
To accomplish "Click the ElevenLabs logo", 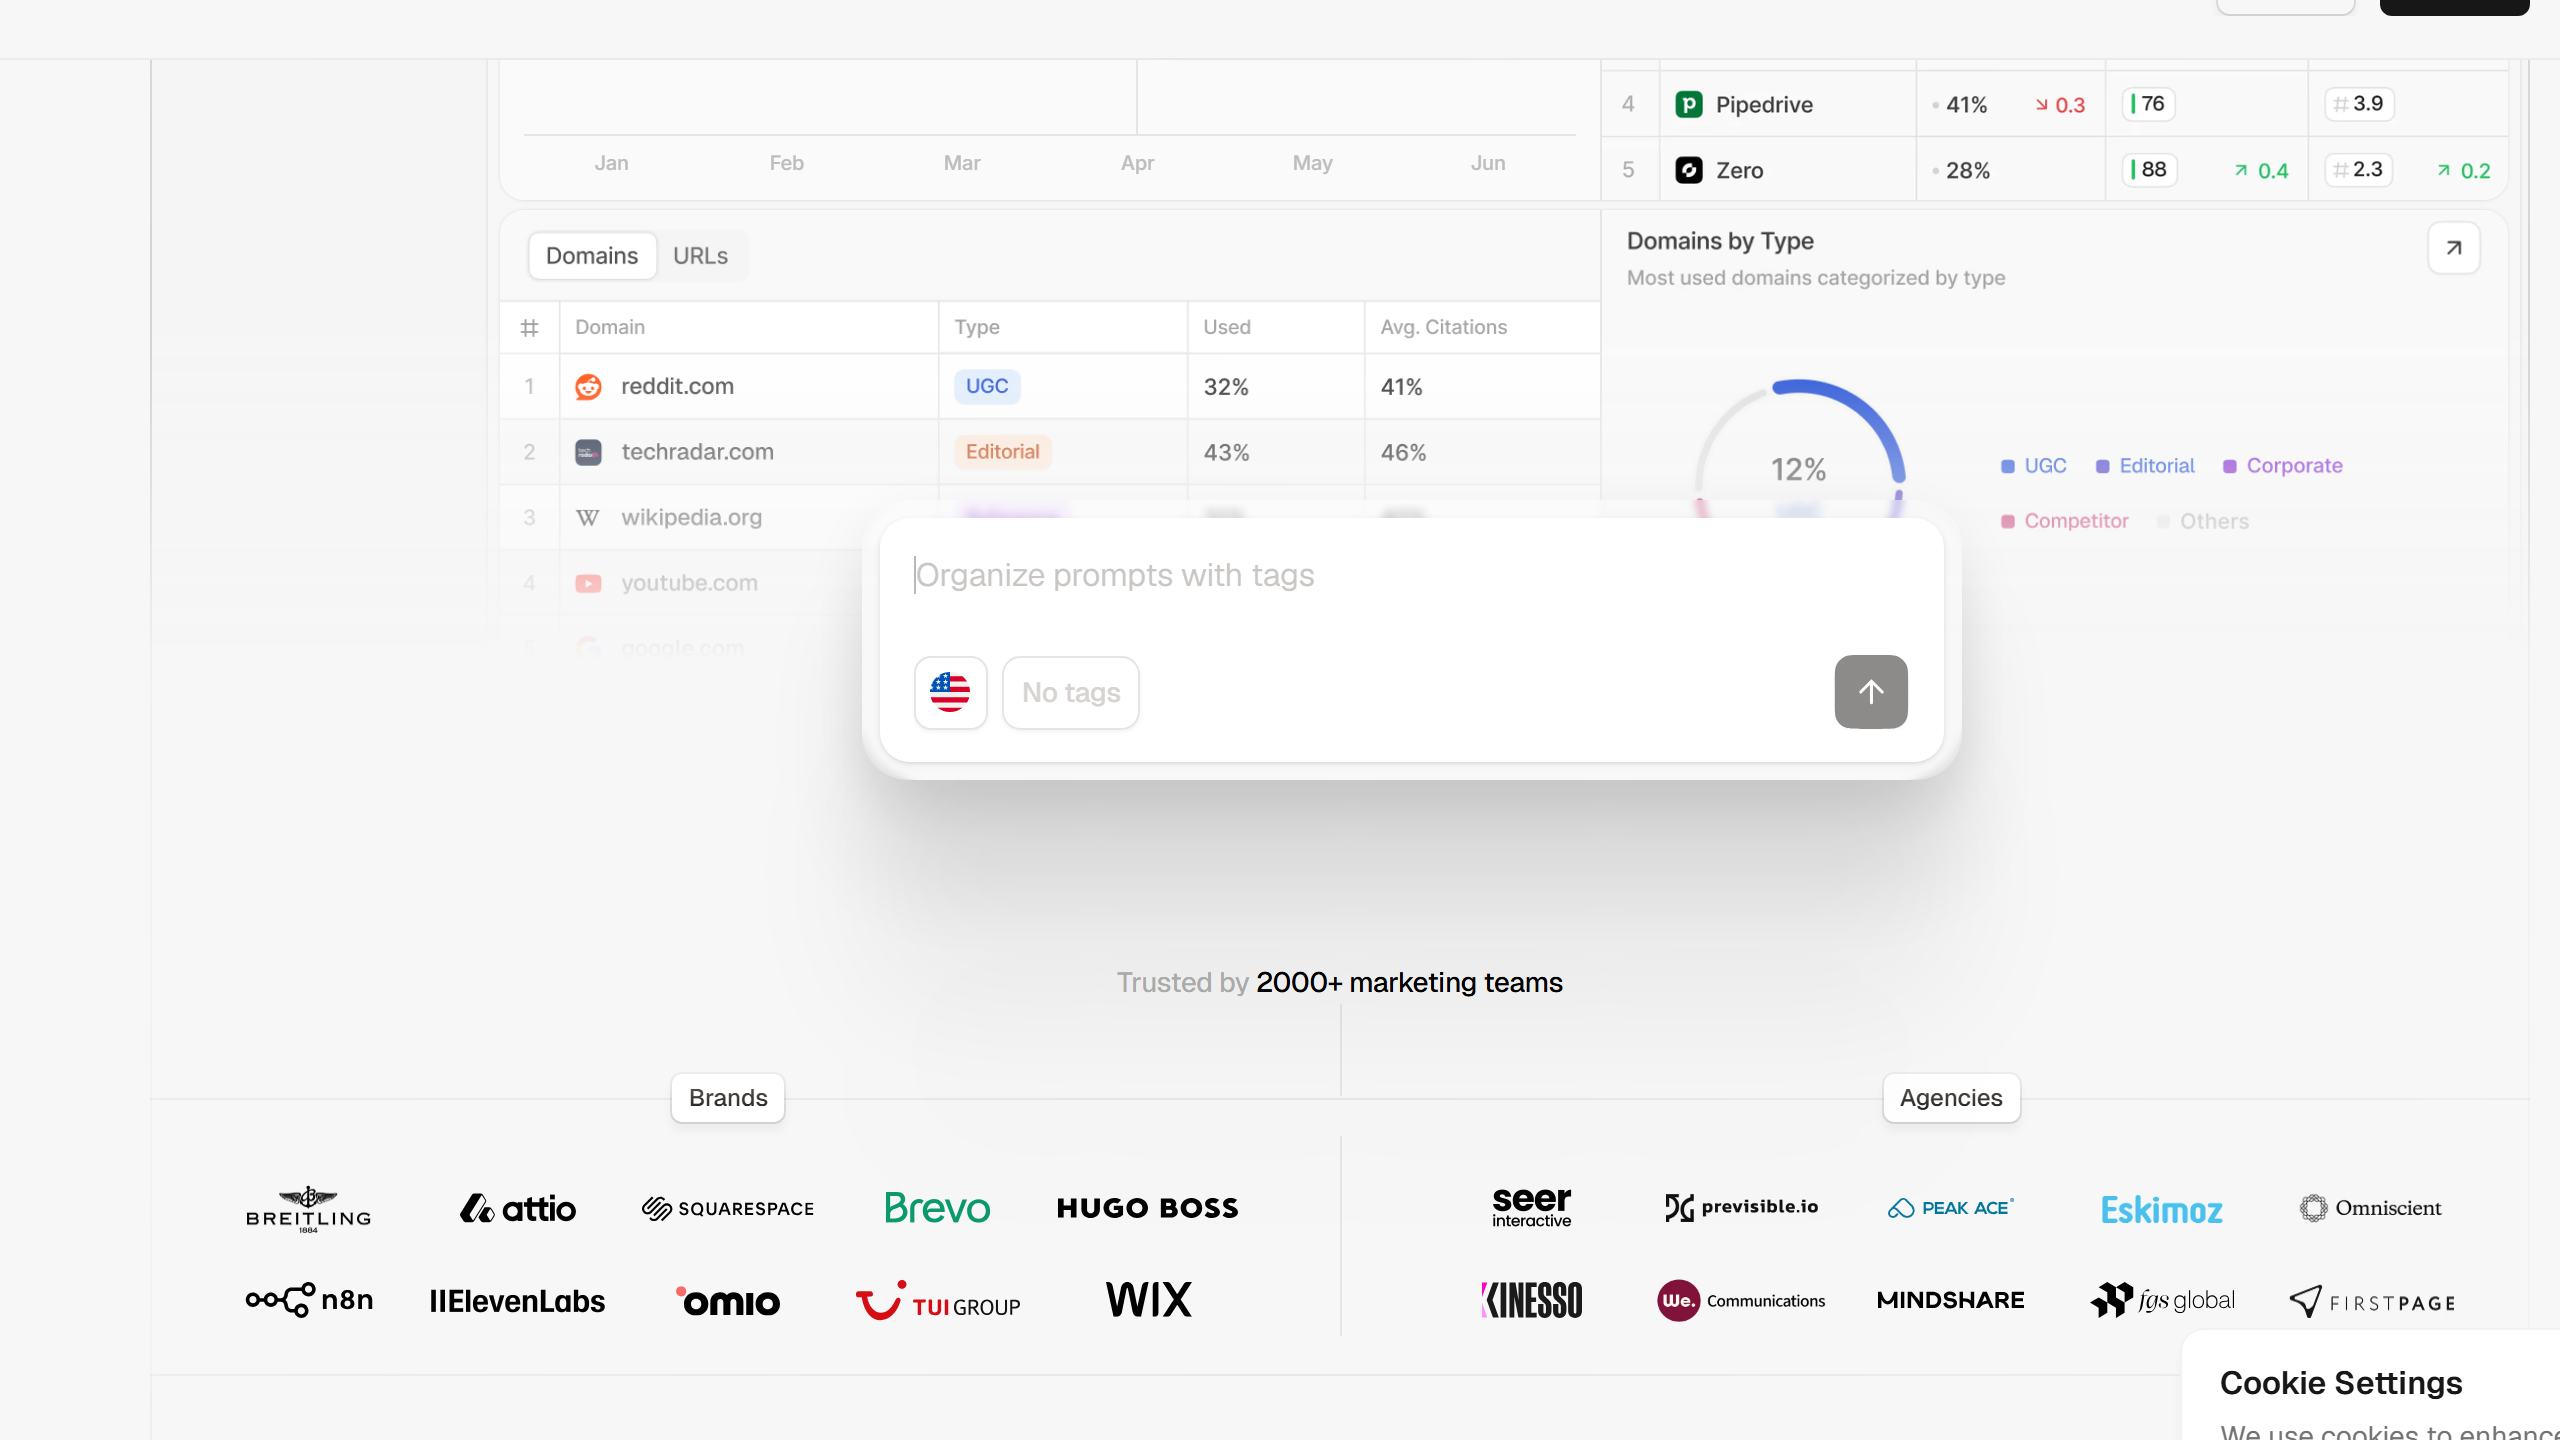I will [x=517, y=1301].
